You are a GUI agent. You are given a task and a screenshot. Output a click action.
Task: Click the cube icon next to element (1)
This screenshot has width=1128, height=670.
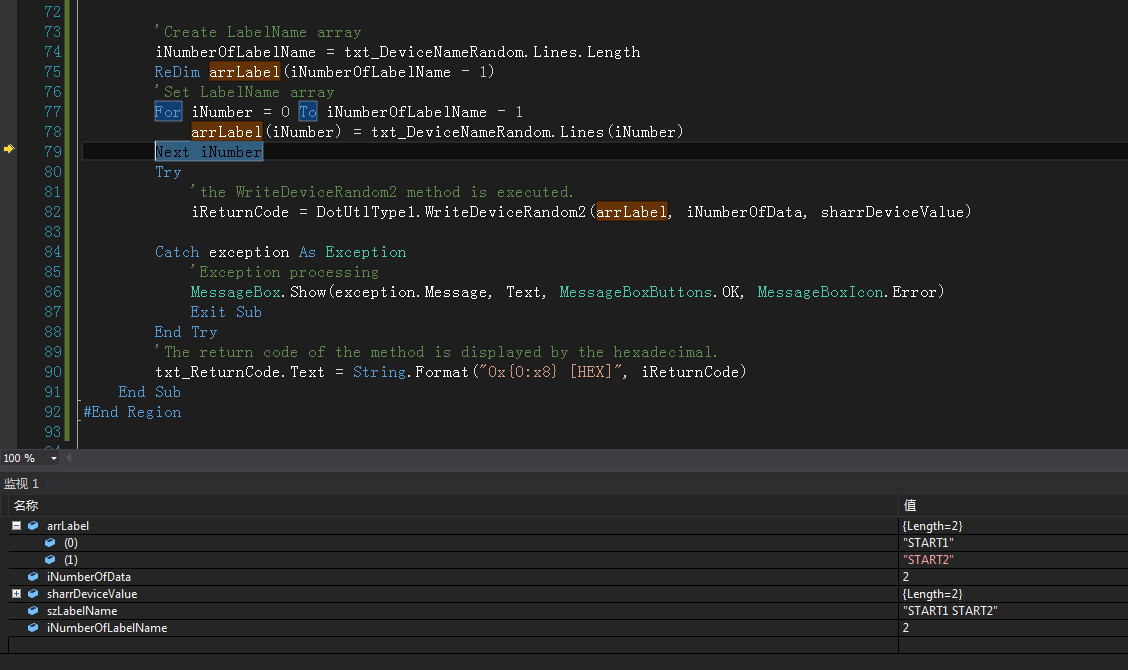(x=50, y=560)
